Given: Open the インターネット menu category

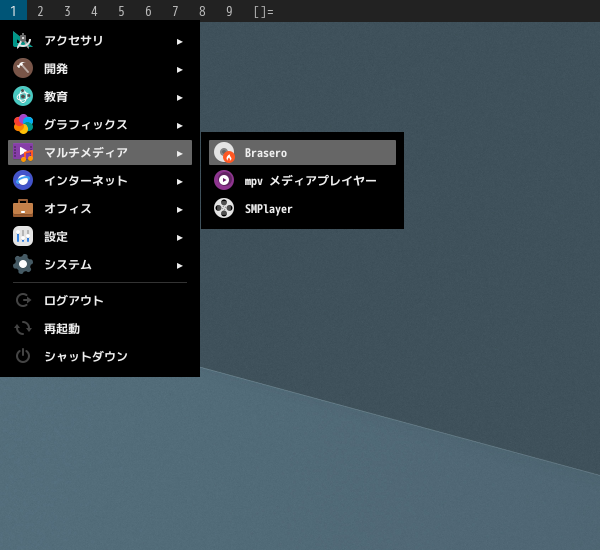Looking at the screenshot, I should click(100, 180).
